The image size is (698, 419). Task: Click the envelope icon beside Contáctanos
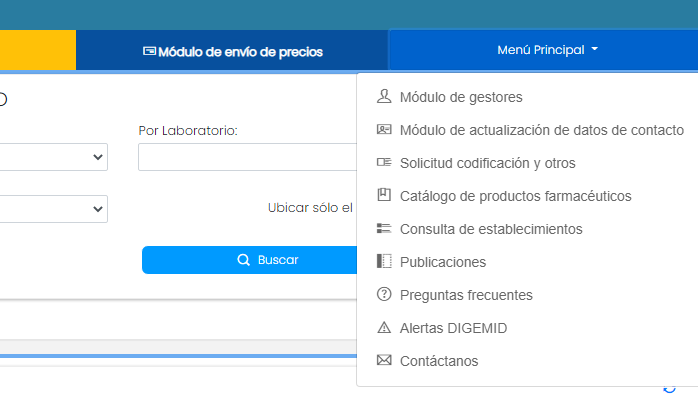tap(384, 360)
